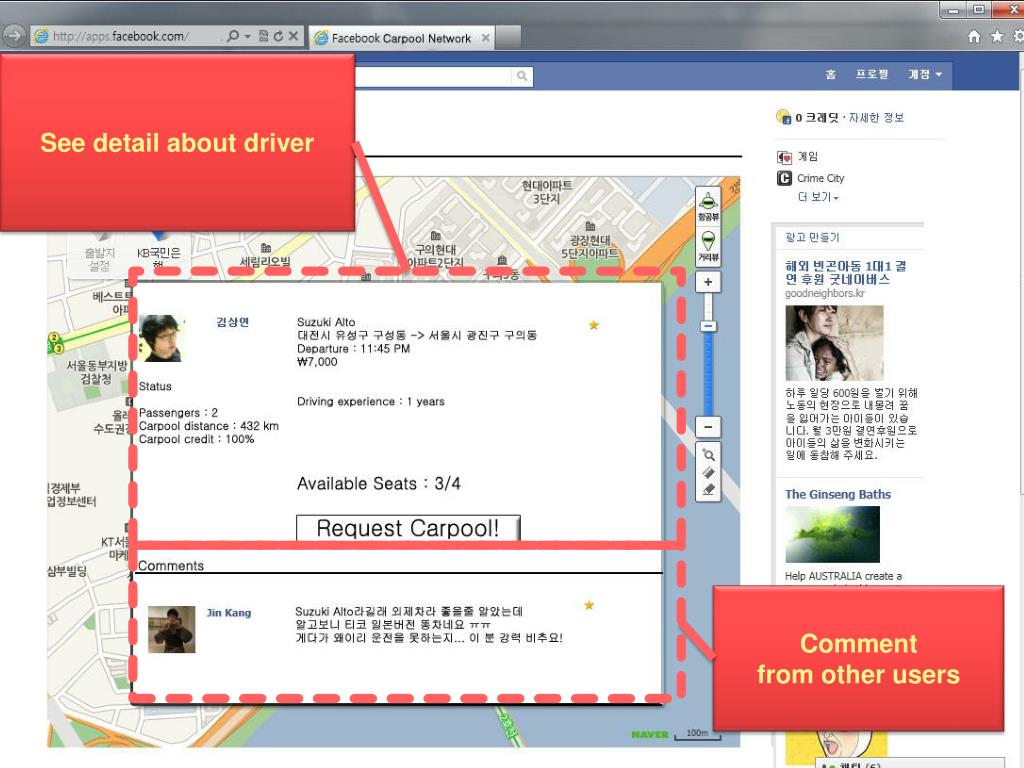1024x768 pixels.
Task: Click the driver profile photo
Action: [x=161, y=338]
